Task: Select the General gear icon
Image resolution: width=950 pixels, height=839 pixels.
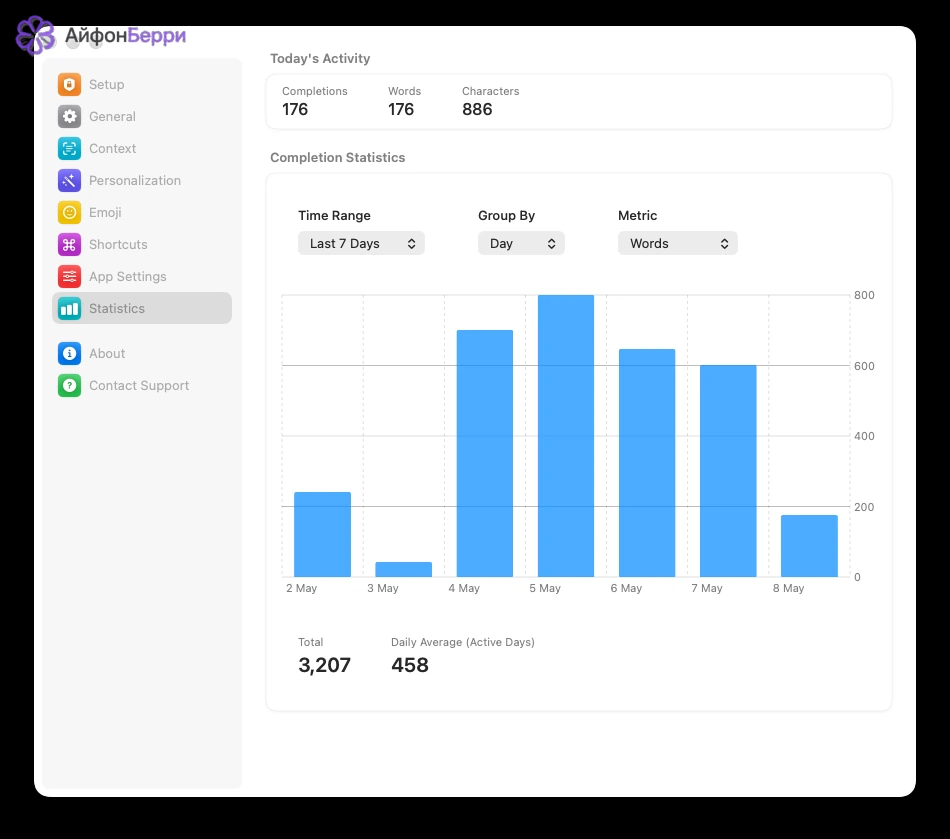Action: point(69,116)
